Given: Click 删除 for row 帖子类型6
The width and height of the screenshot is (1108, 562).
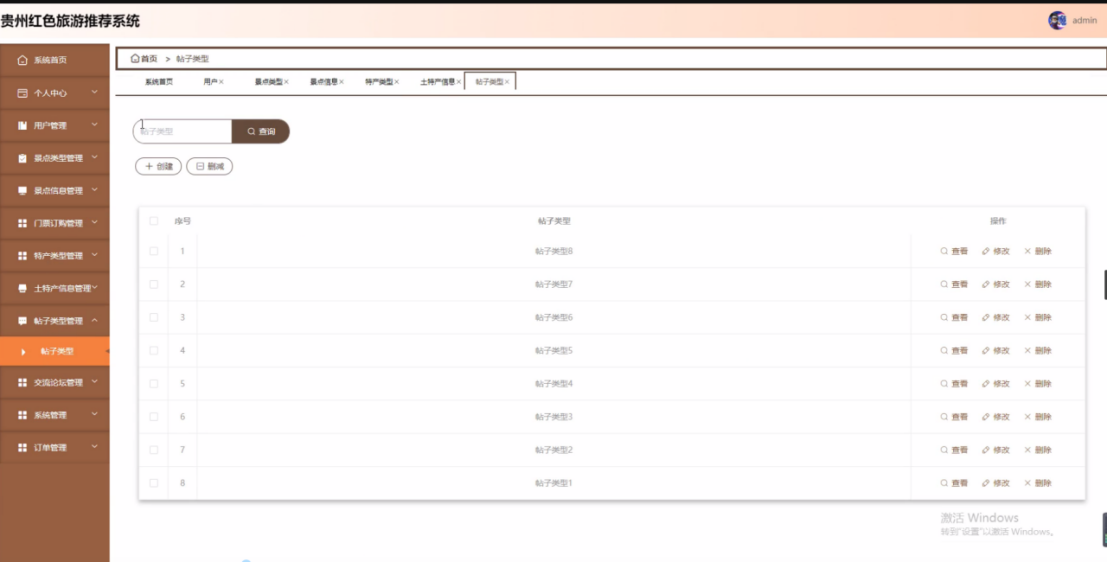Looking at the screenshot, I should click(1038, 317).
